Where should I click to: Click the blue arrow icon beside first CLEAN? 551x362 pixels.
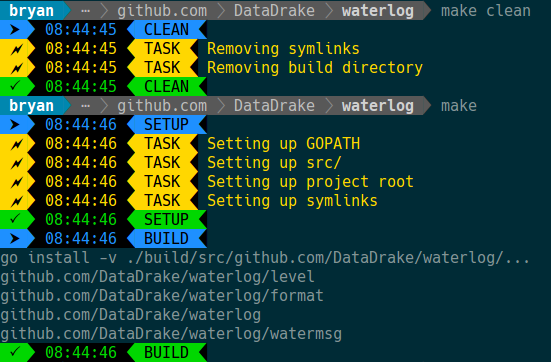tap(15, 30)
